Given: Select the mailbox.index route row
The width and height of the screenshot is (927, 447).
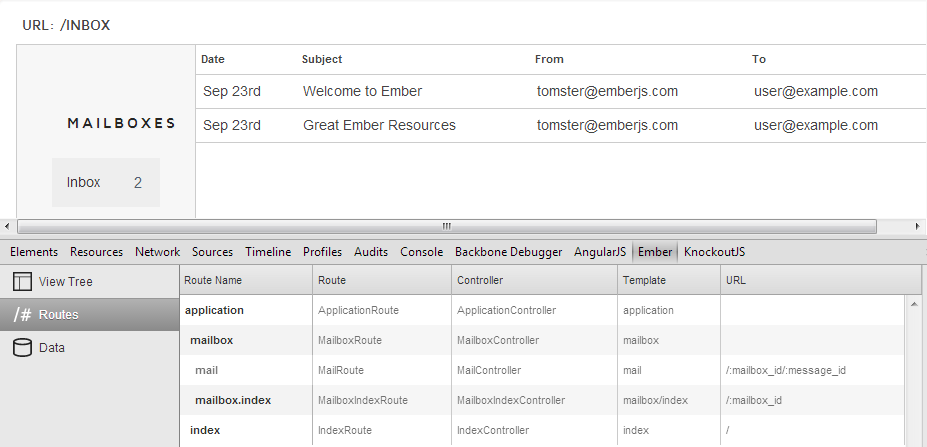Looking at the screenshot, I should [x=542, y=400].
